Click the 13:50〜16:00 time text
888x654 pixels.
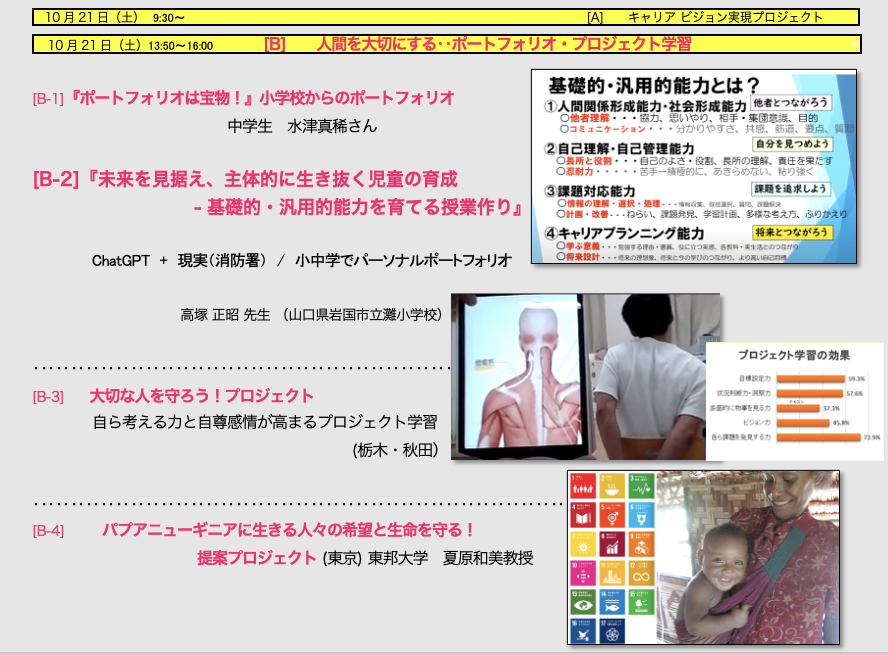tap(181, 46)
